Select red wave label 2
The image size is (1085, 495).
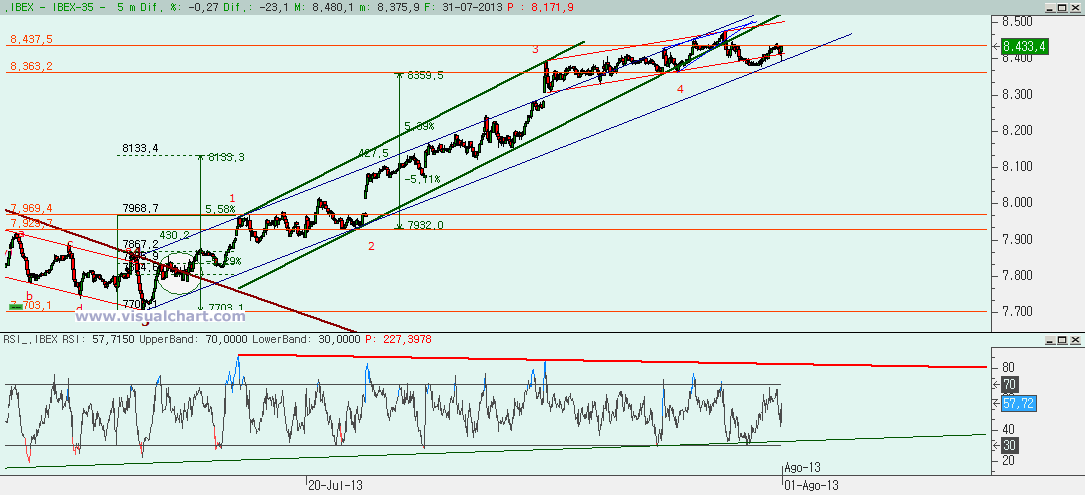(372, 246)
